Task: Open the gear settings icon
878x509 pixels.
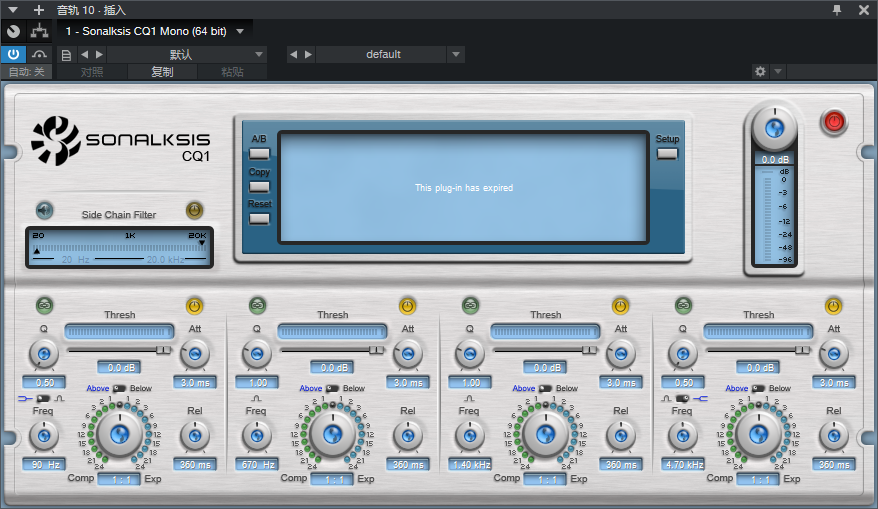Action: 760,71
